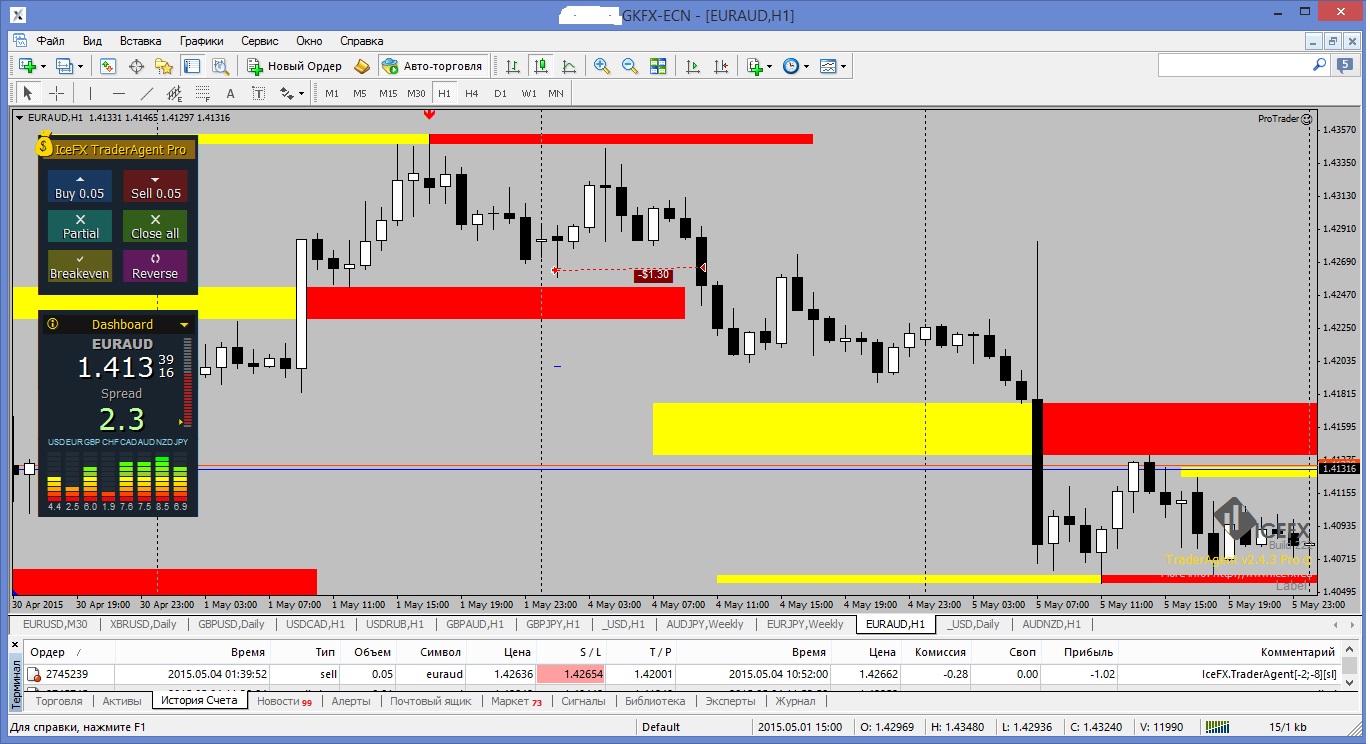
Task: Select the crosshair tool
Action: click(x=57, y=93)
